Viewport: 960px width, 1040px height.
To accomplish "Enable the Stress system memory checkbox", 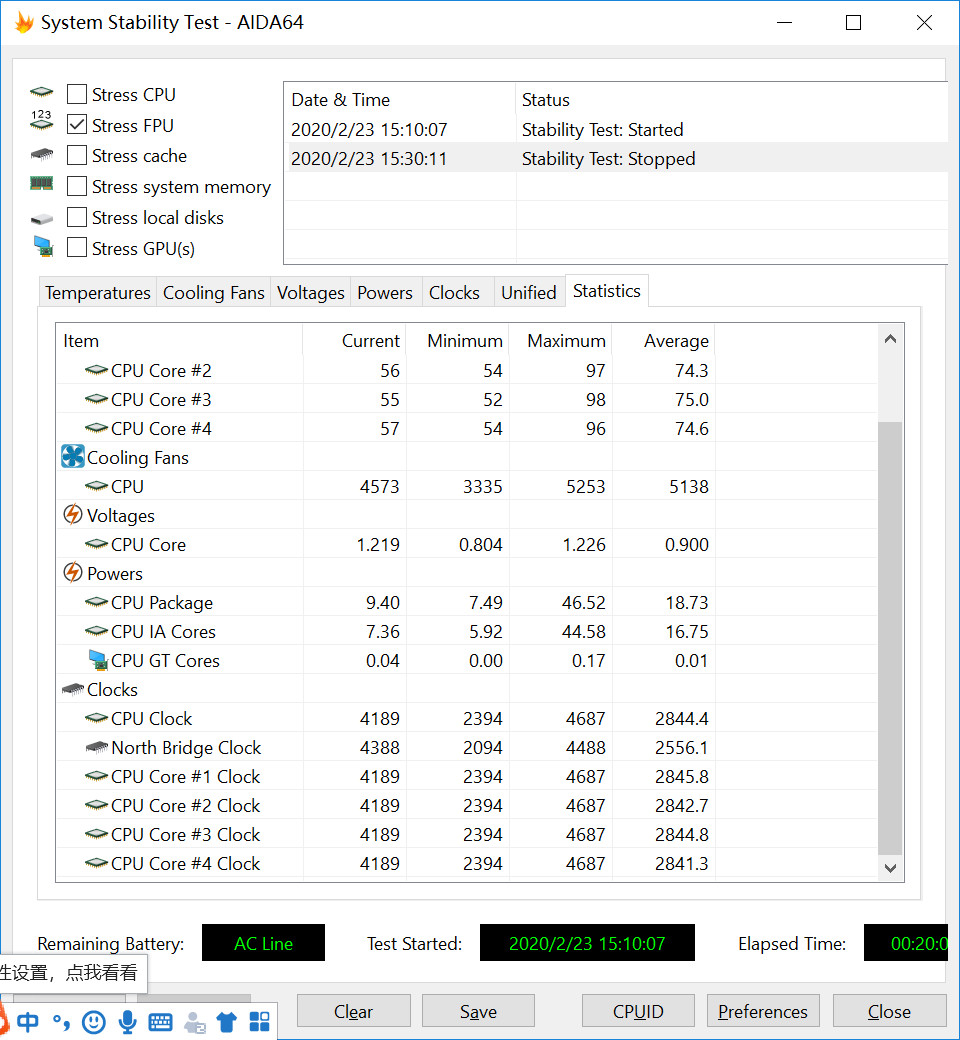I will tap(77, 186).
